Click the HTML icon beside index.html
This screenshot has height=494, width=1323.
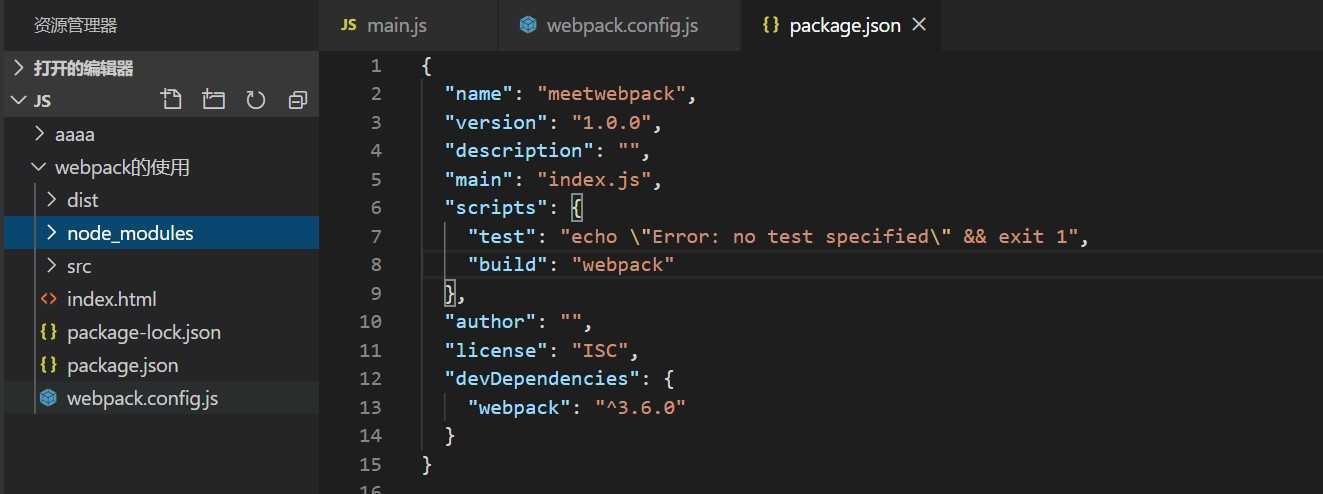(48, 299)
